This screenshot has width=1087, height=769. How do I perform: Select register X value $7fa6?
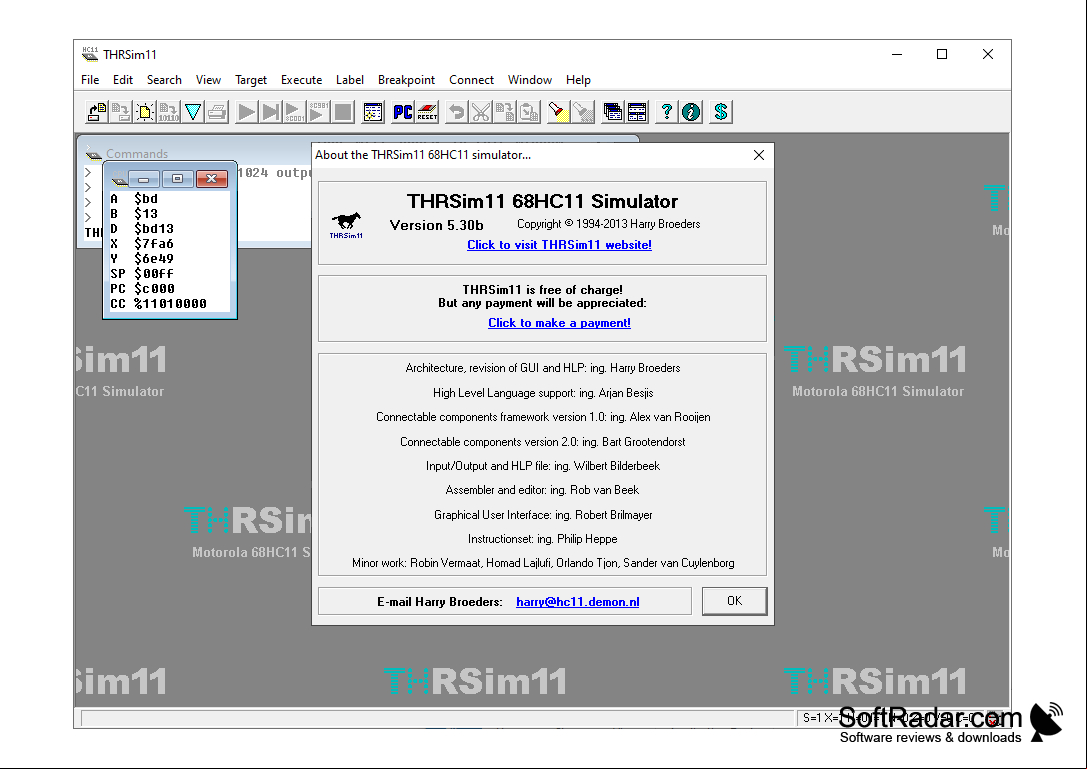pos(154,244)
